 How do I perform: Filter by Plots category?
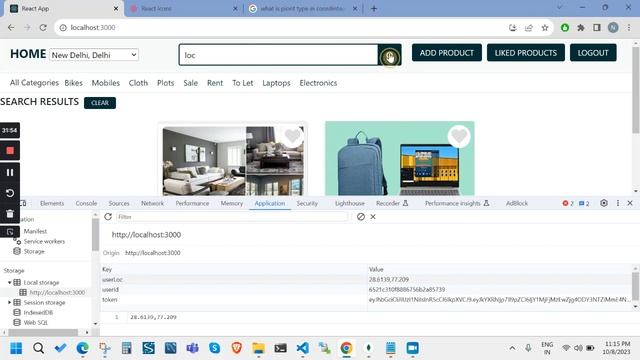pos(165,83)
